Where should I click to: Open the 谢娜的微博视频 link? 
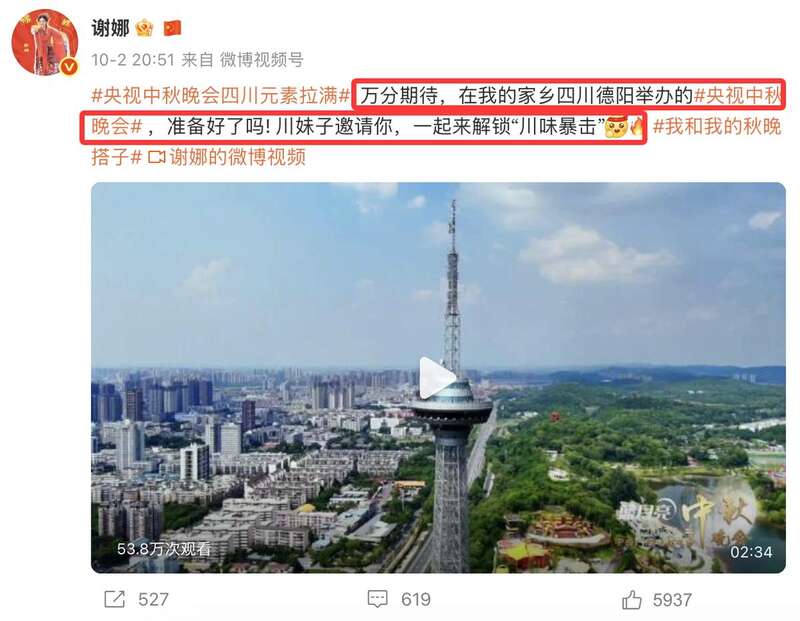(237, 157)
